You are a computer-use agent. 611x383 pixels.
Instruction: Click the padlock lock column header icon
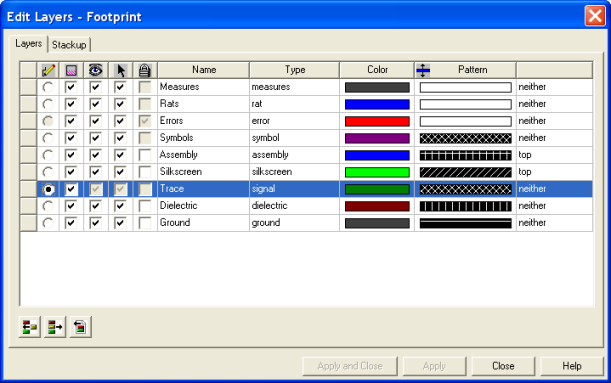(145, 70)
